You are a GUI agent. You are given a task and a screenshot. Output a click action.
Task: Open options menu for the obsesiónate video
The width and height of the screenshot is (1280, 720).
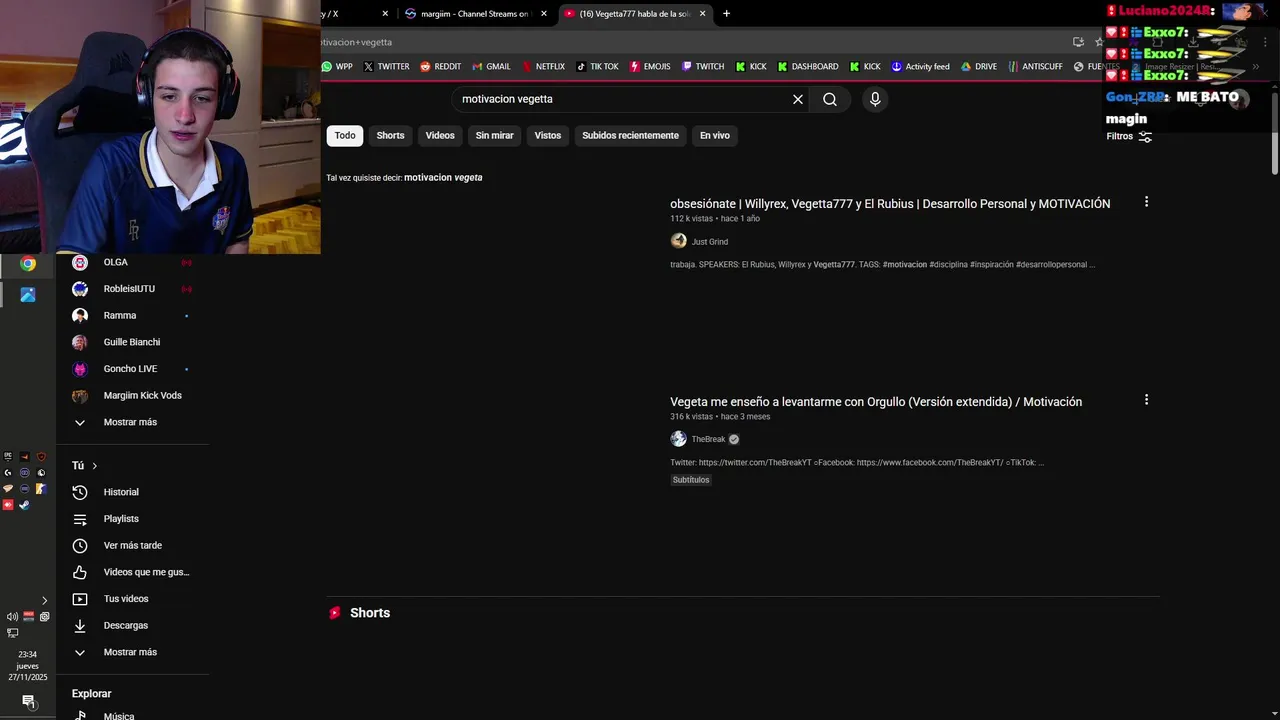(1146, 202)
